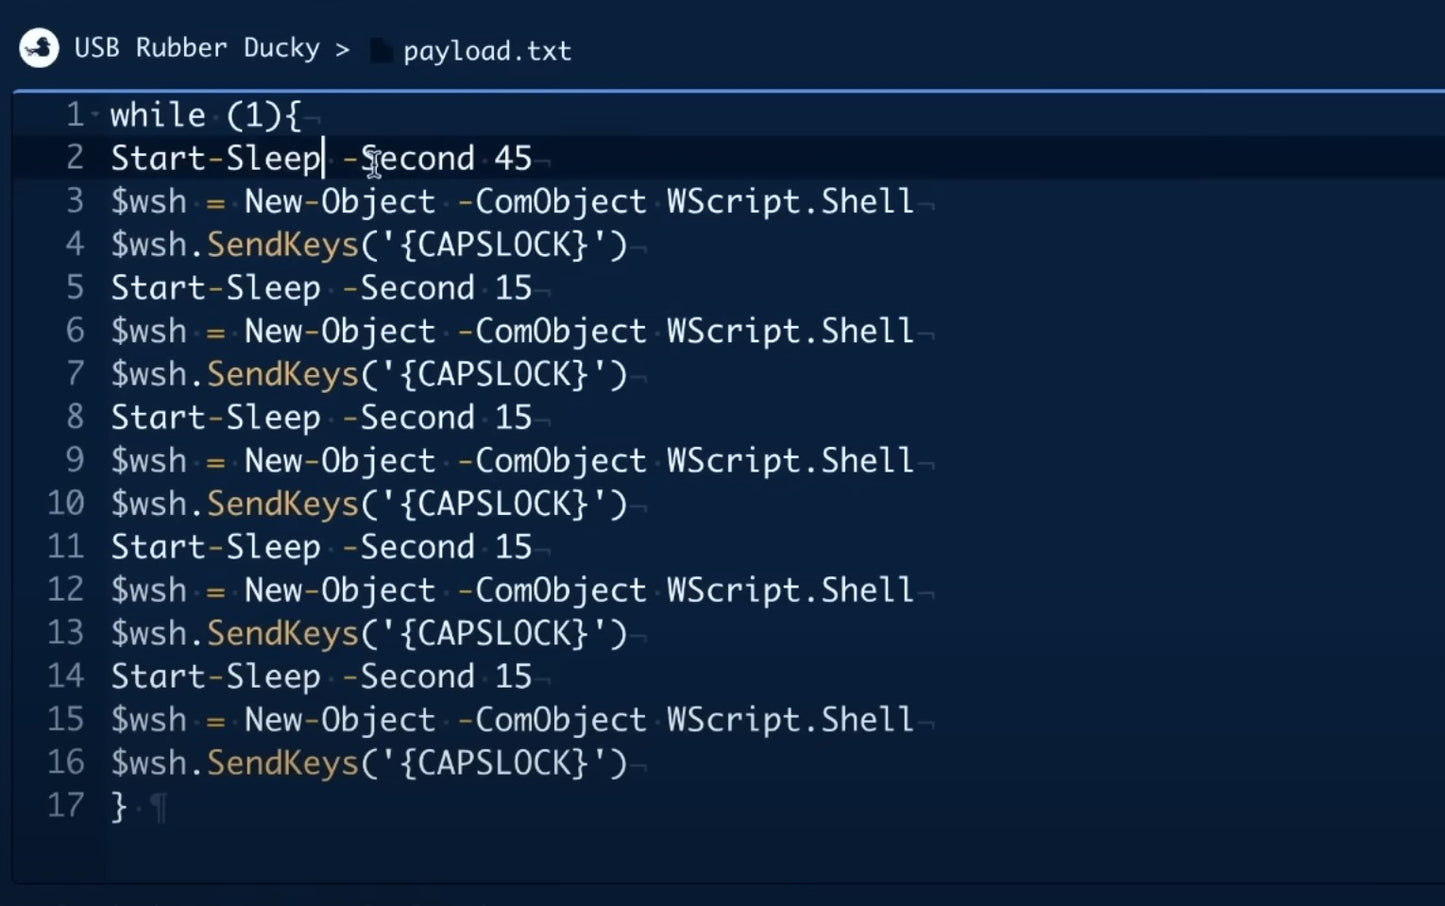Click line number 16 in the gutter
Image resolution: width=1445 pixels, height=906 pixels.
tap(66, 762)
